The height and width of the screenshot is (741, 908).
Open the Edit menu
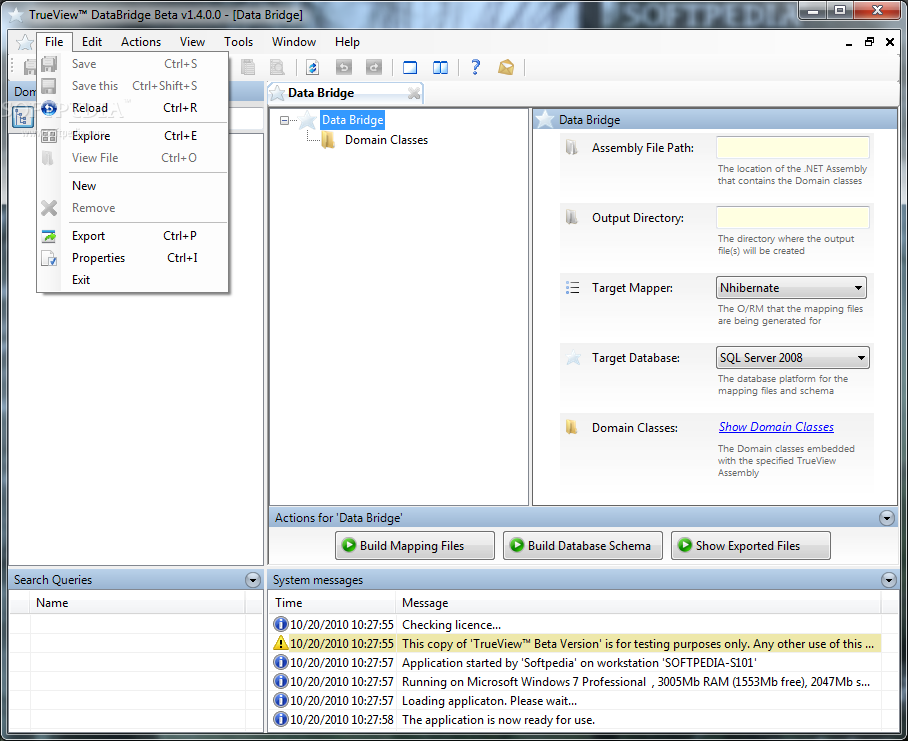pos(91,42)
